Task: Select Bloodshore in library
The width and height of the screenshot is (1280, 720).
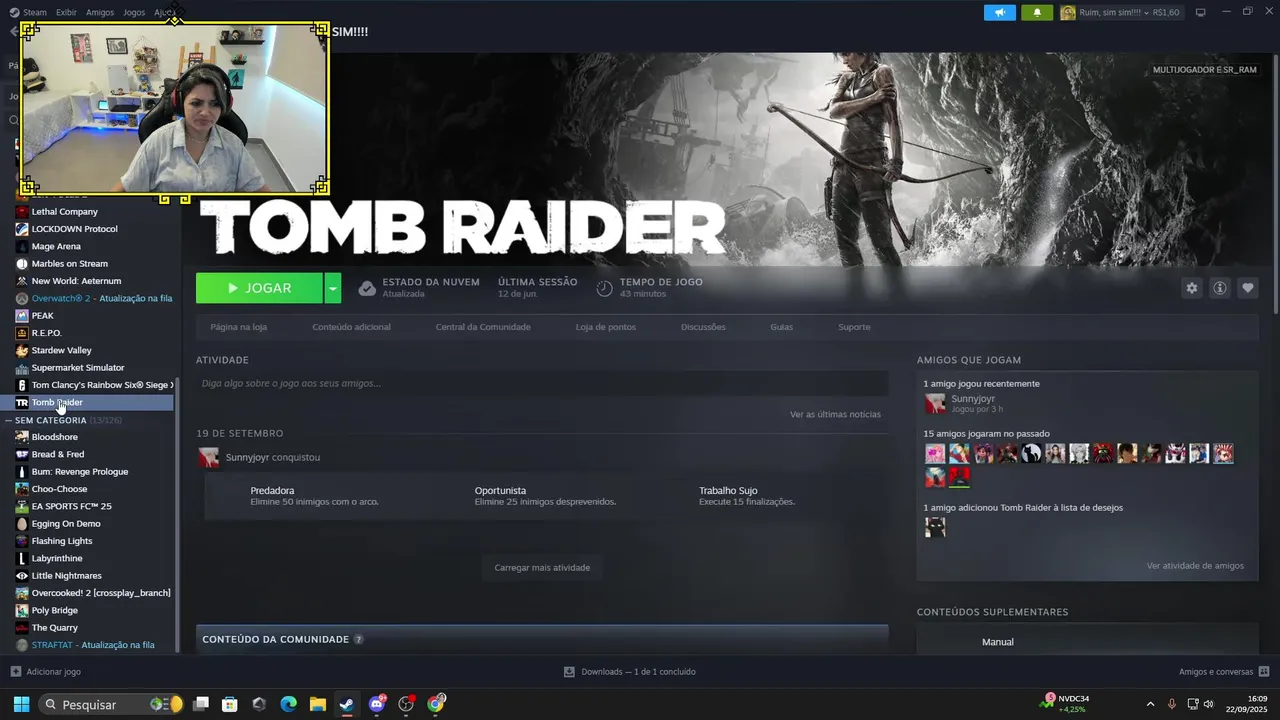Action: tap(54, 437)
